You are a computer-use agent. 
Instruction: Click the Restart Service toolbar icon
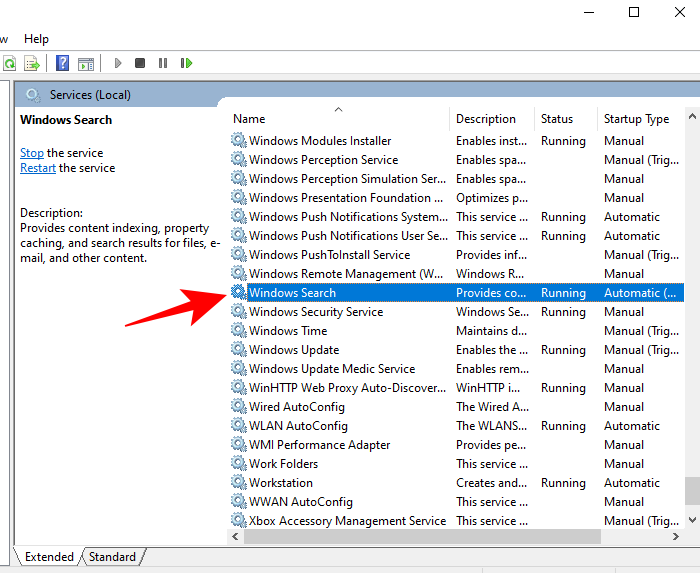[186, 63]
